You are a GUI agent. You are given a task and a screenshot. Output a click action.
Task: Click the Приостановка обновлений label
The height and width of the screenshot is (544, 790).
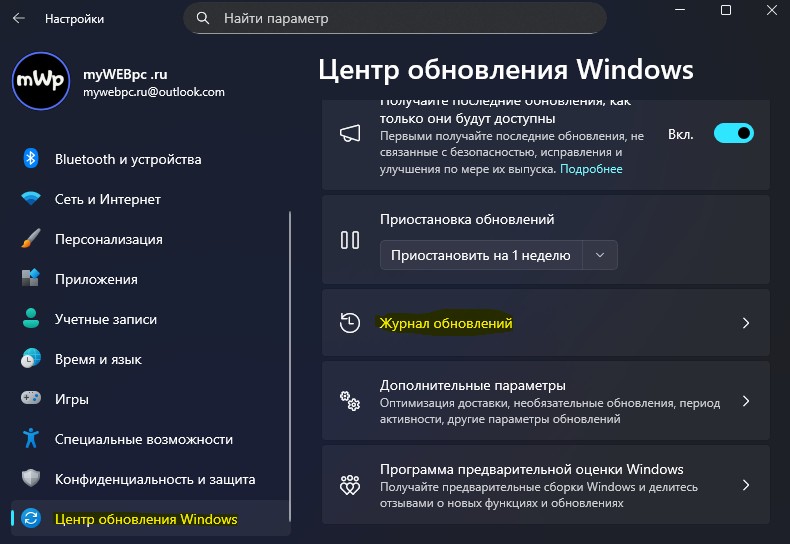point(467,219)
